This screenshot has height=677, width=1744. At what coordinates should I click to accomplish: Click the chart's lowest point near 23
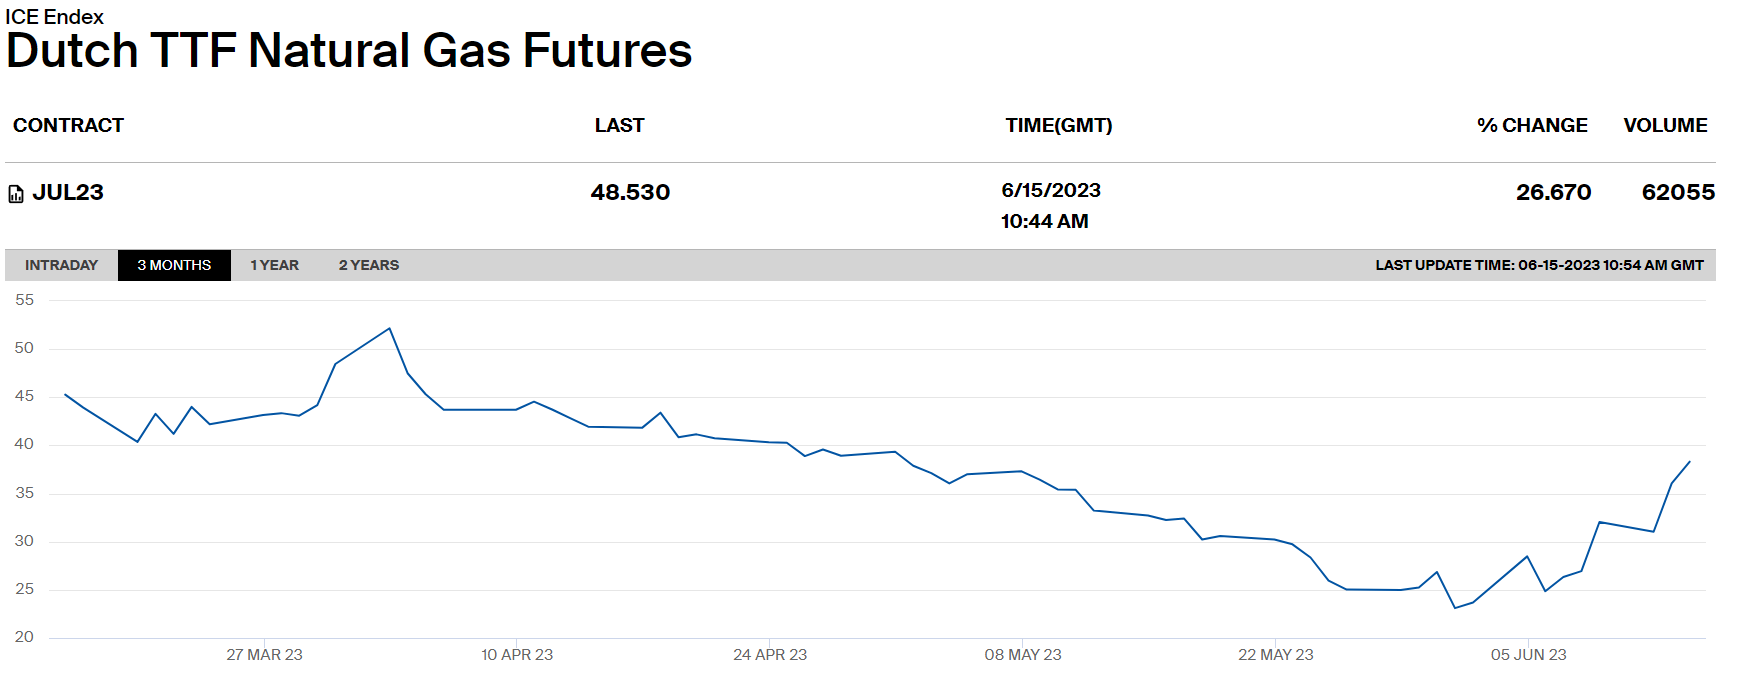pyautogui.click(x=1455, y=608)
